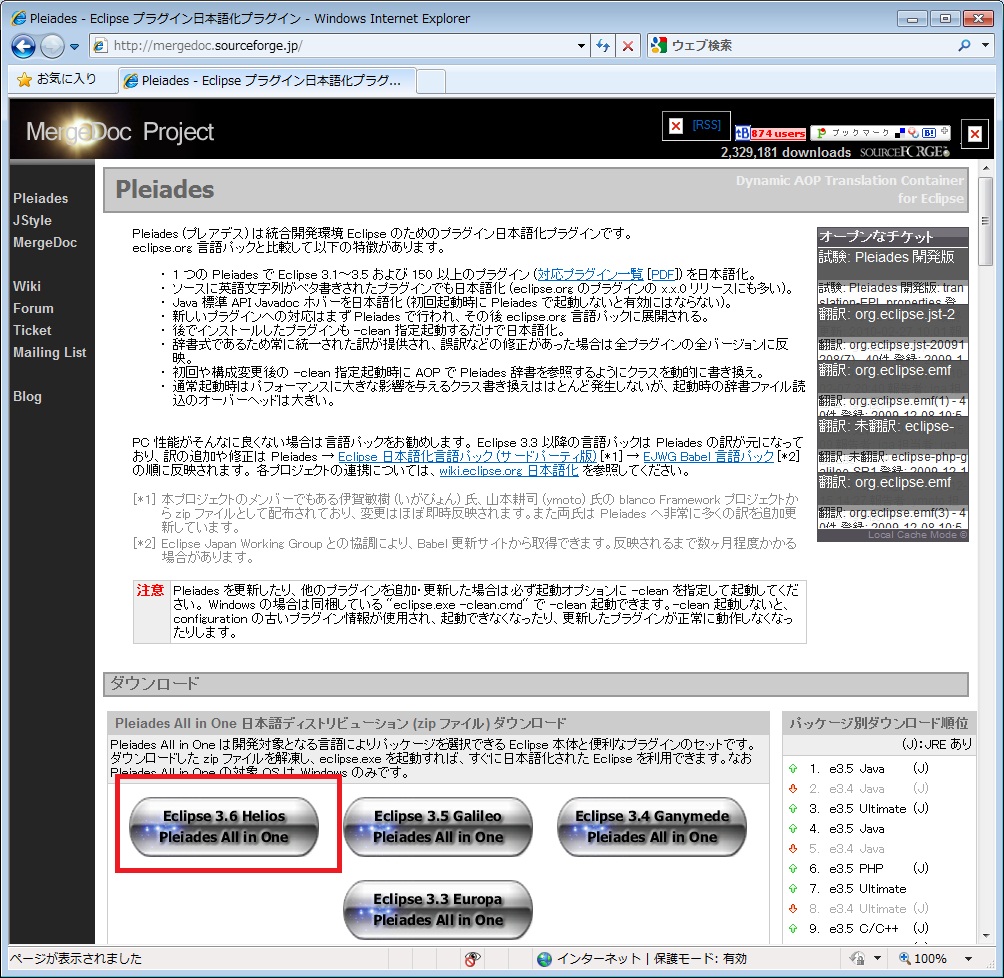Select the Pleiades page tab
The width and height of the screenshot is (1004, 978).
(x=267, y=81)
